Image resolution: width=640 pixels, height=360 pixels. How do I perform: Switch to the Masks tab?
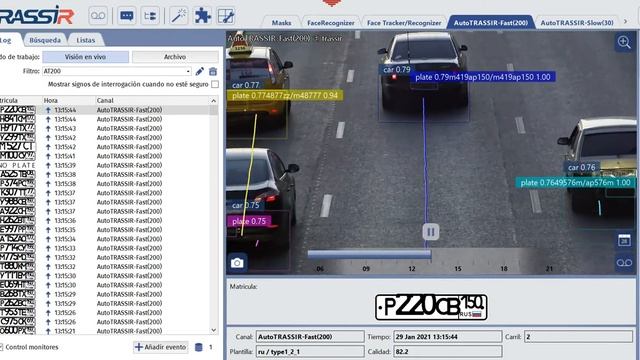point(282,23)
